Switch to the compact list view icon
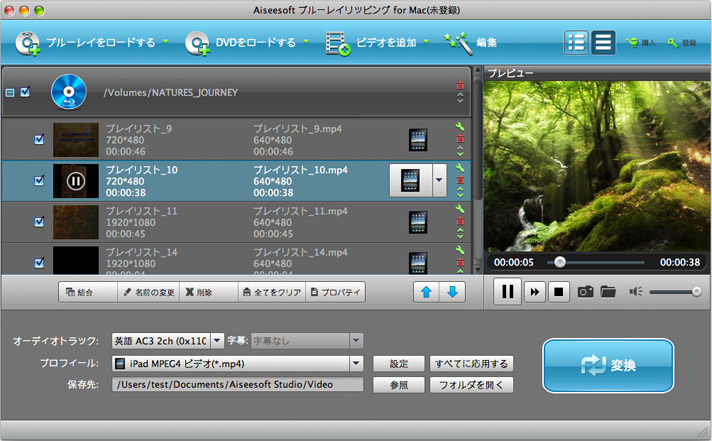Image resolution: width=712 pixels, height=441 pixels. pos(603,43)
